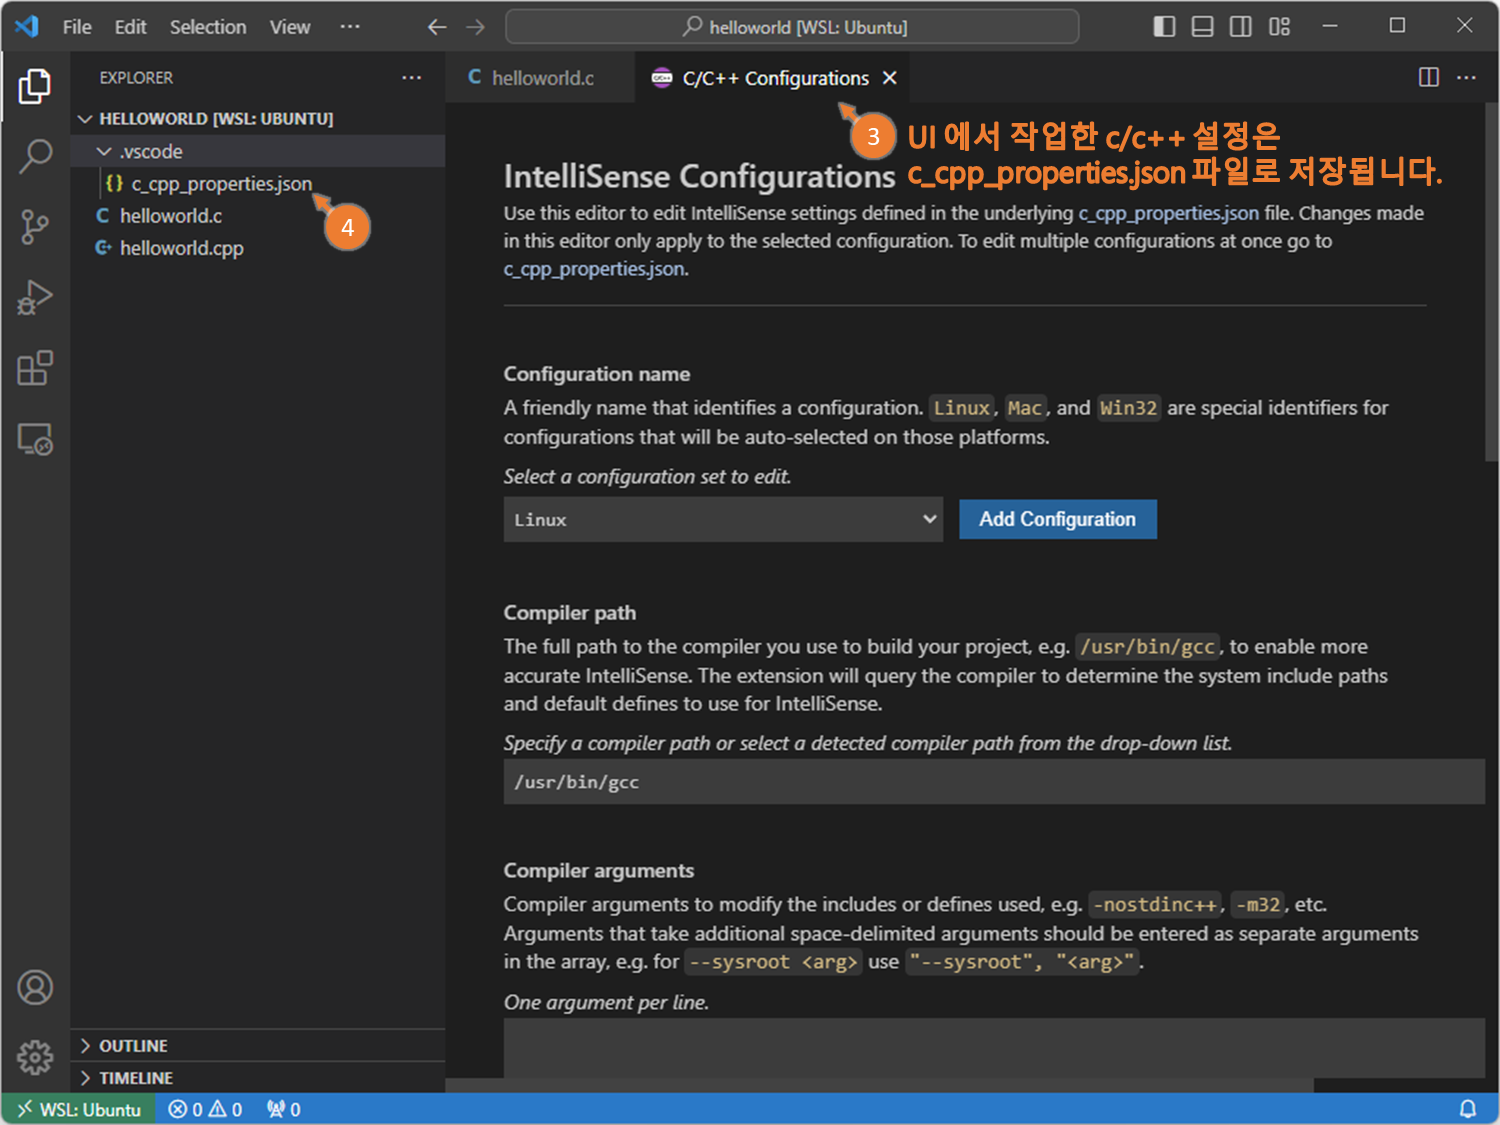
Task: Click the compiler path field /usr/bin/gcc
Action: coord(994,782)
